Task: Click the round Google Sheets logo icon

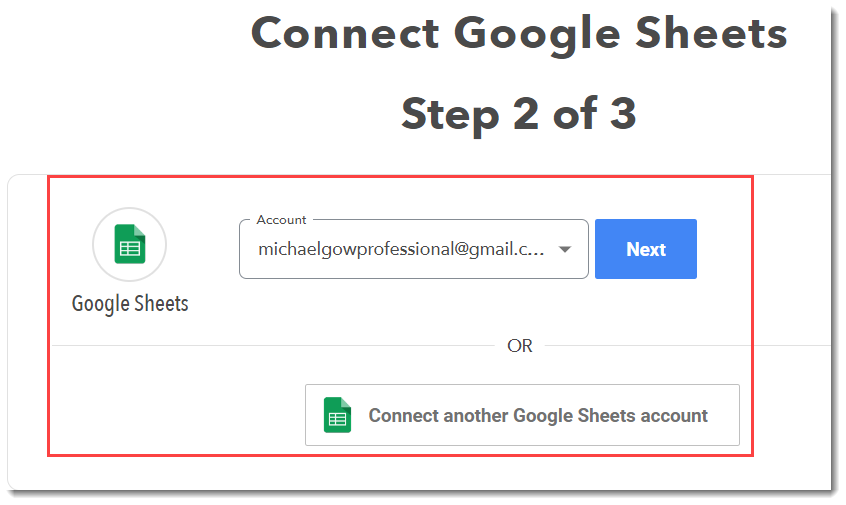Action: [x=130, y=244]
